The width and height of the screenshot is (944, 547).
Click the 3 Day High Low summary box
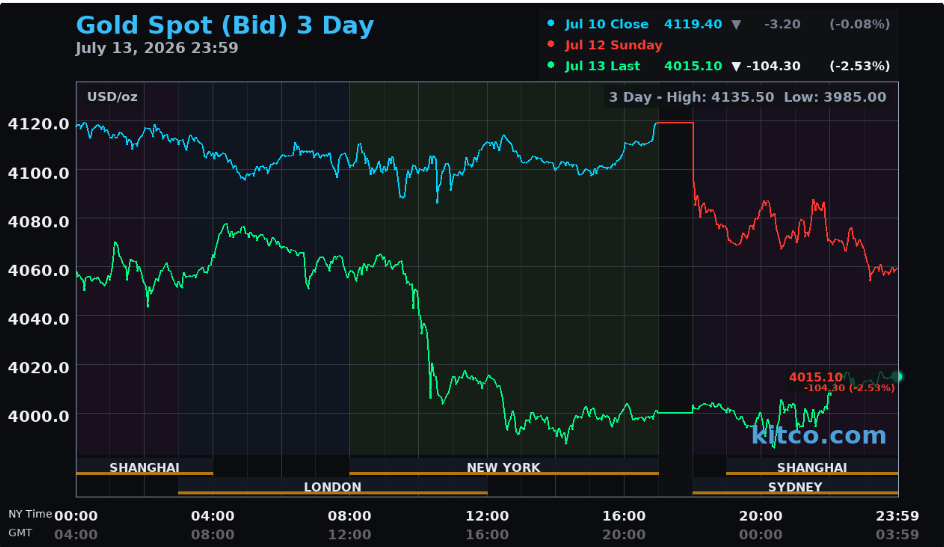(x=747, y=97)
